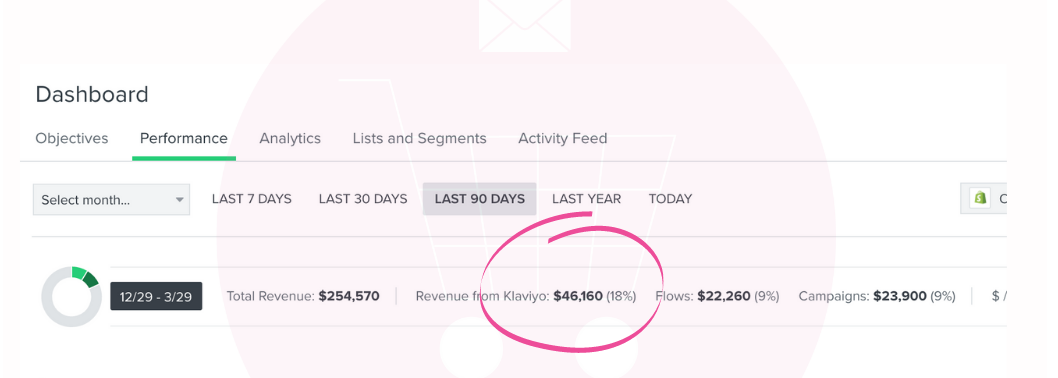Choose the Last 30 Days range

[x=363, y=199]
